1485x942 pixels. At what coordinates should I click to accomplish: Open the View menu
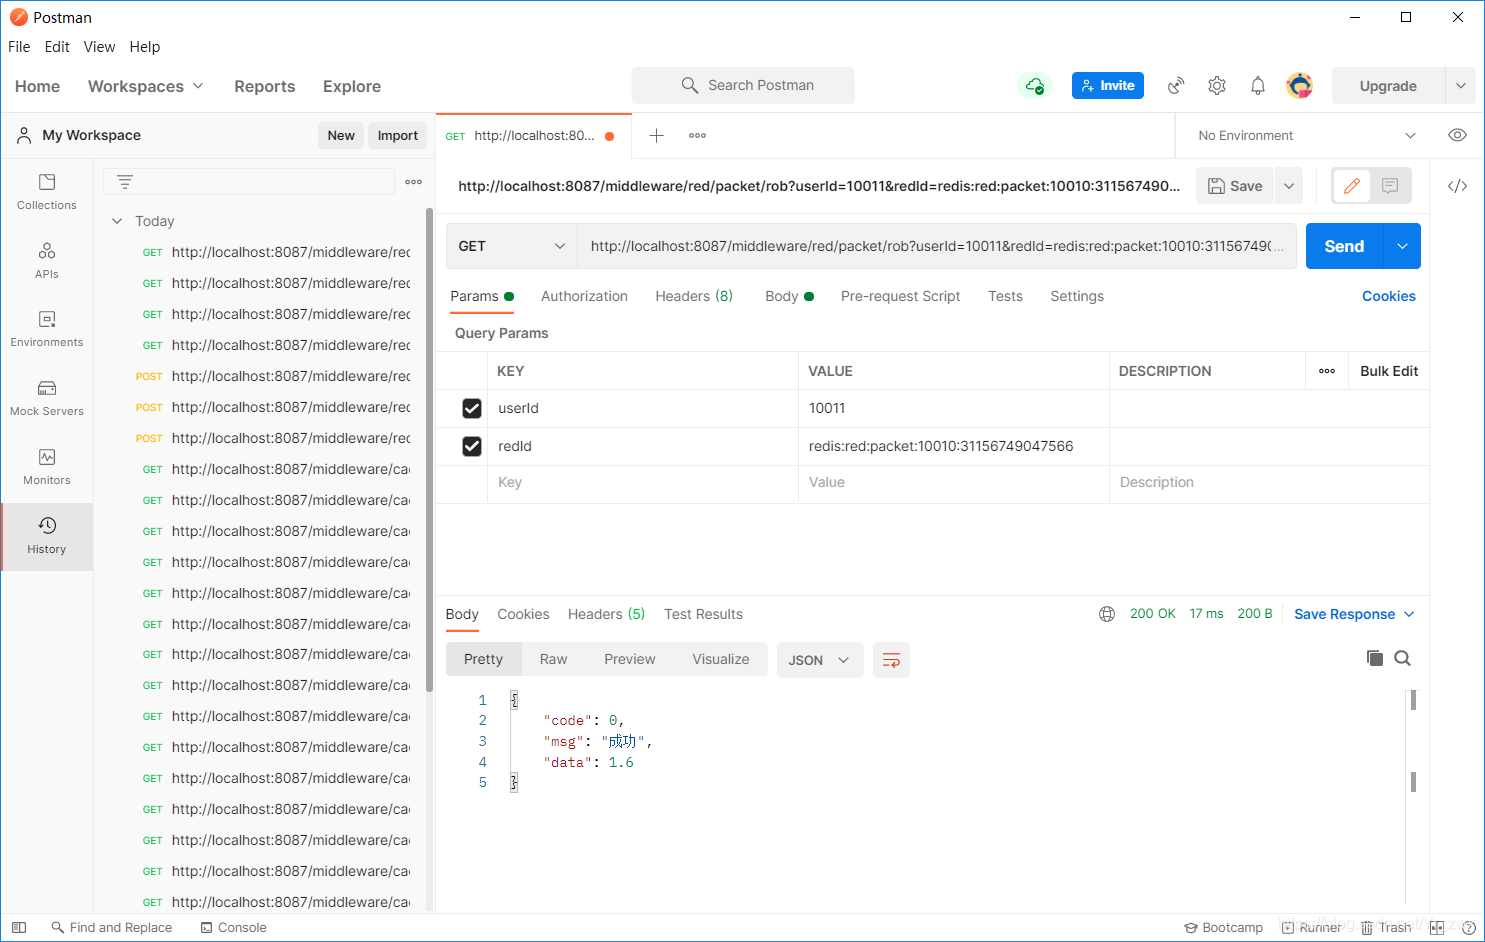point(99,47)
